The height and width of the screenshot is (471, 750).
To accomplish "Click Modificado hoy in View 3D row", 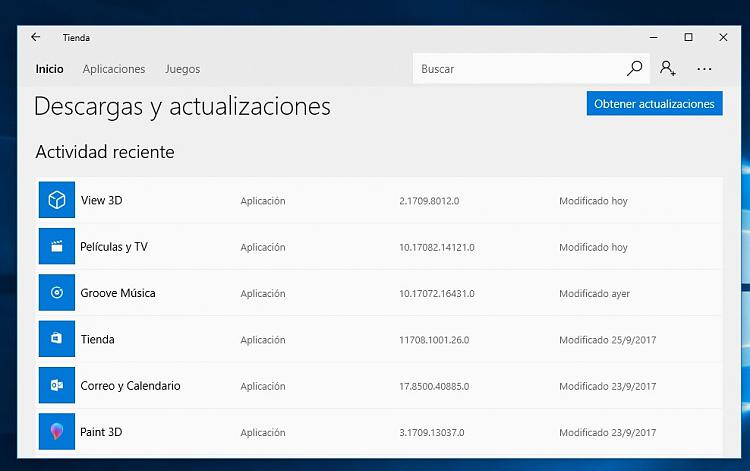I will 593,201.
